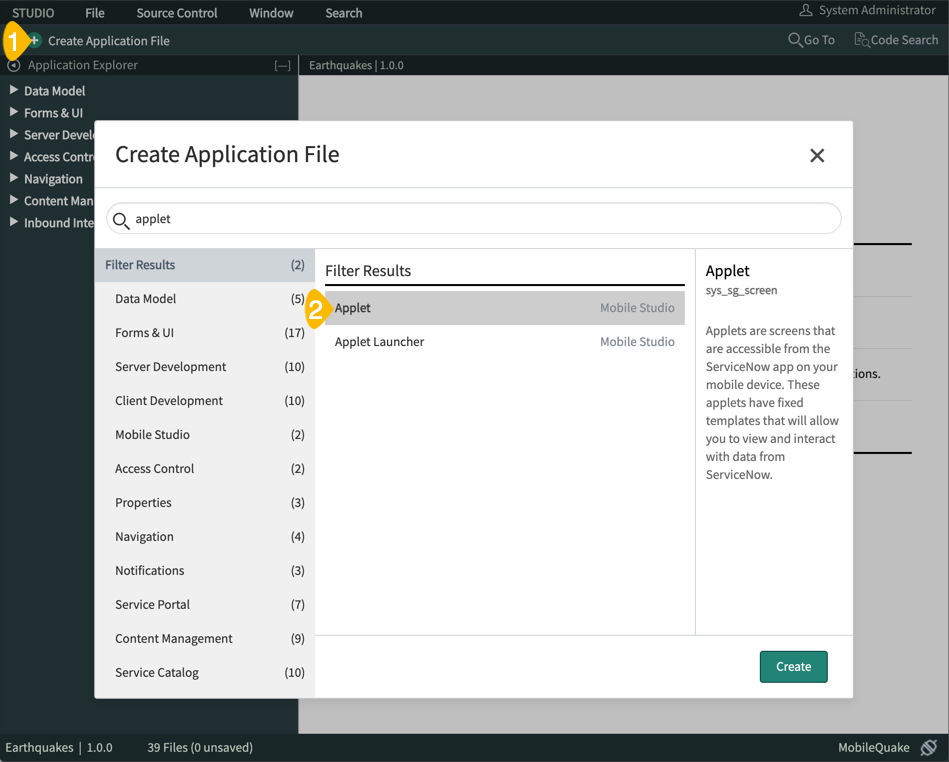
Task: Open the Source Control menu
Action: (176, 13)
